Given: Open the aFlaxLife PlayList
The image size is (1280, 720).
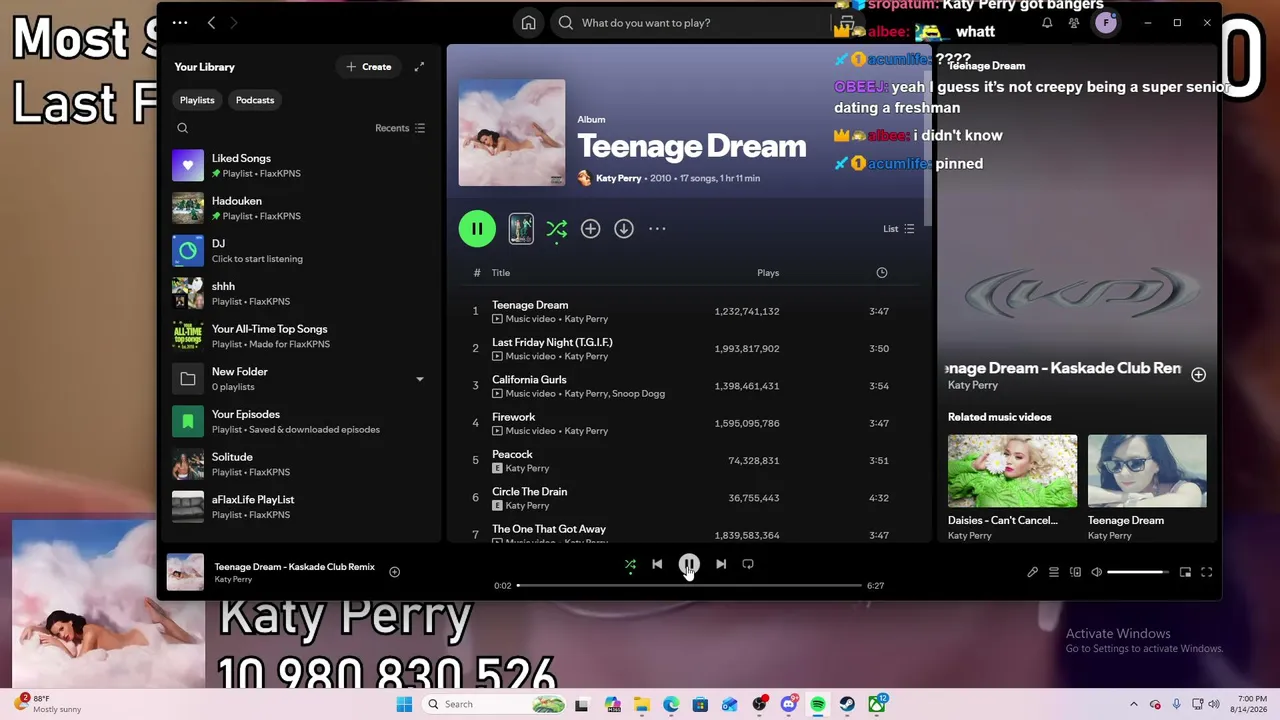Looking at the screenshot, I should point(299,507).
